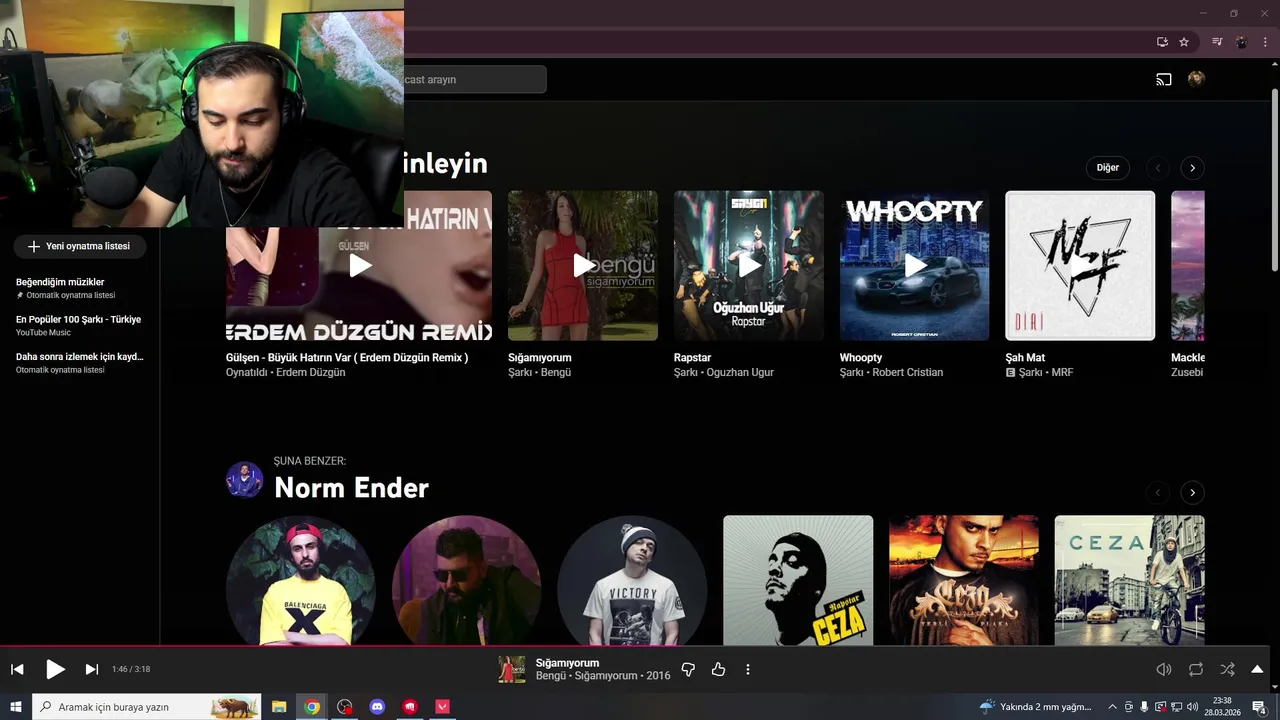Viewport: 1280px width, 720px height.
Task: Open En Popüler 100 Şarkı - Türkiye playlist
Action: pyautogui.click(x=80, y=325)
